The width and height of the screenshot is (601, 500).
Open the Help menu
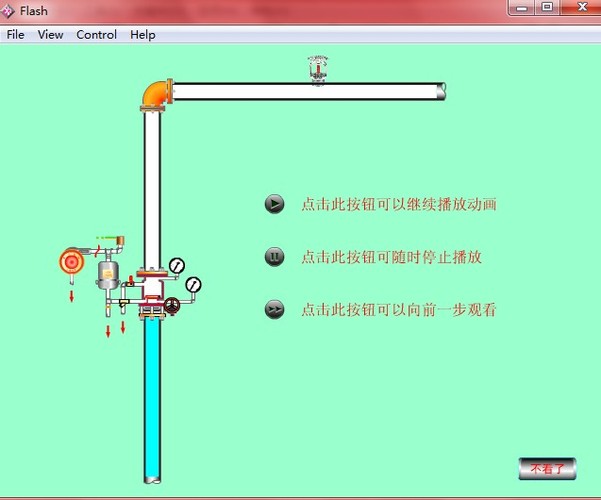(x=143, y=35)
